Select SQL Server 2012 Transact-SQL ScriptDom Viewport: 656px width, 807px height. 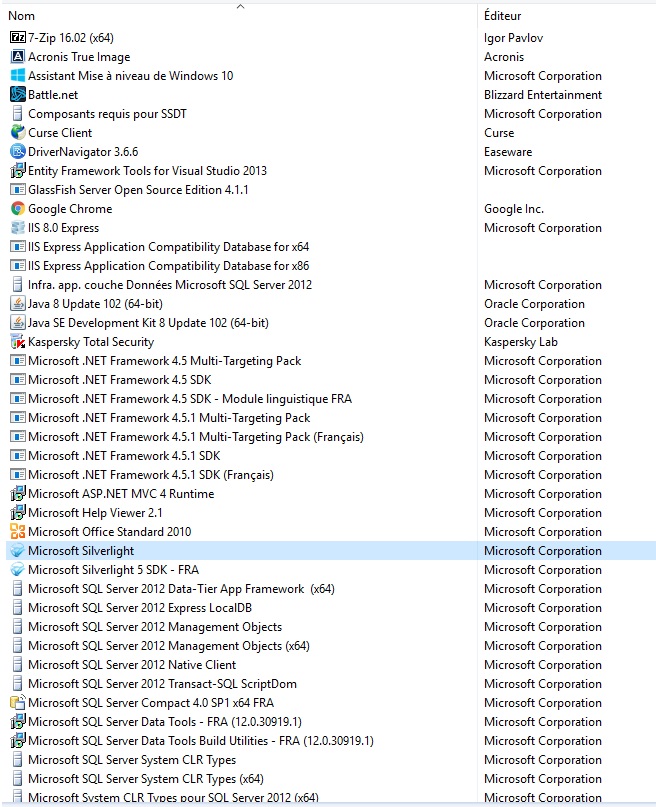(x=162, y=684)
